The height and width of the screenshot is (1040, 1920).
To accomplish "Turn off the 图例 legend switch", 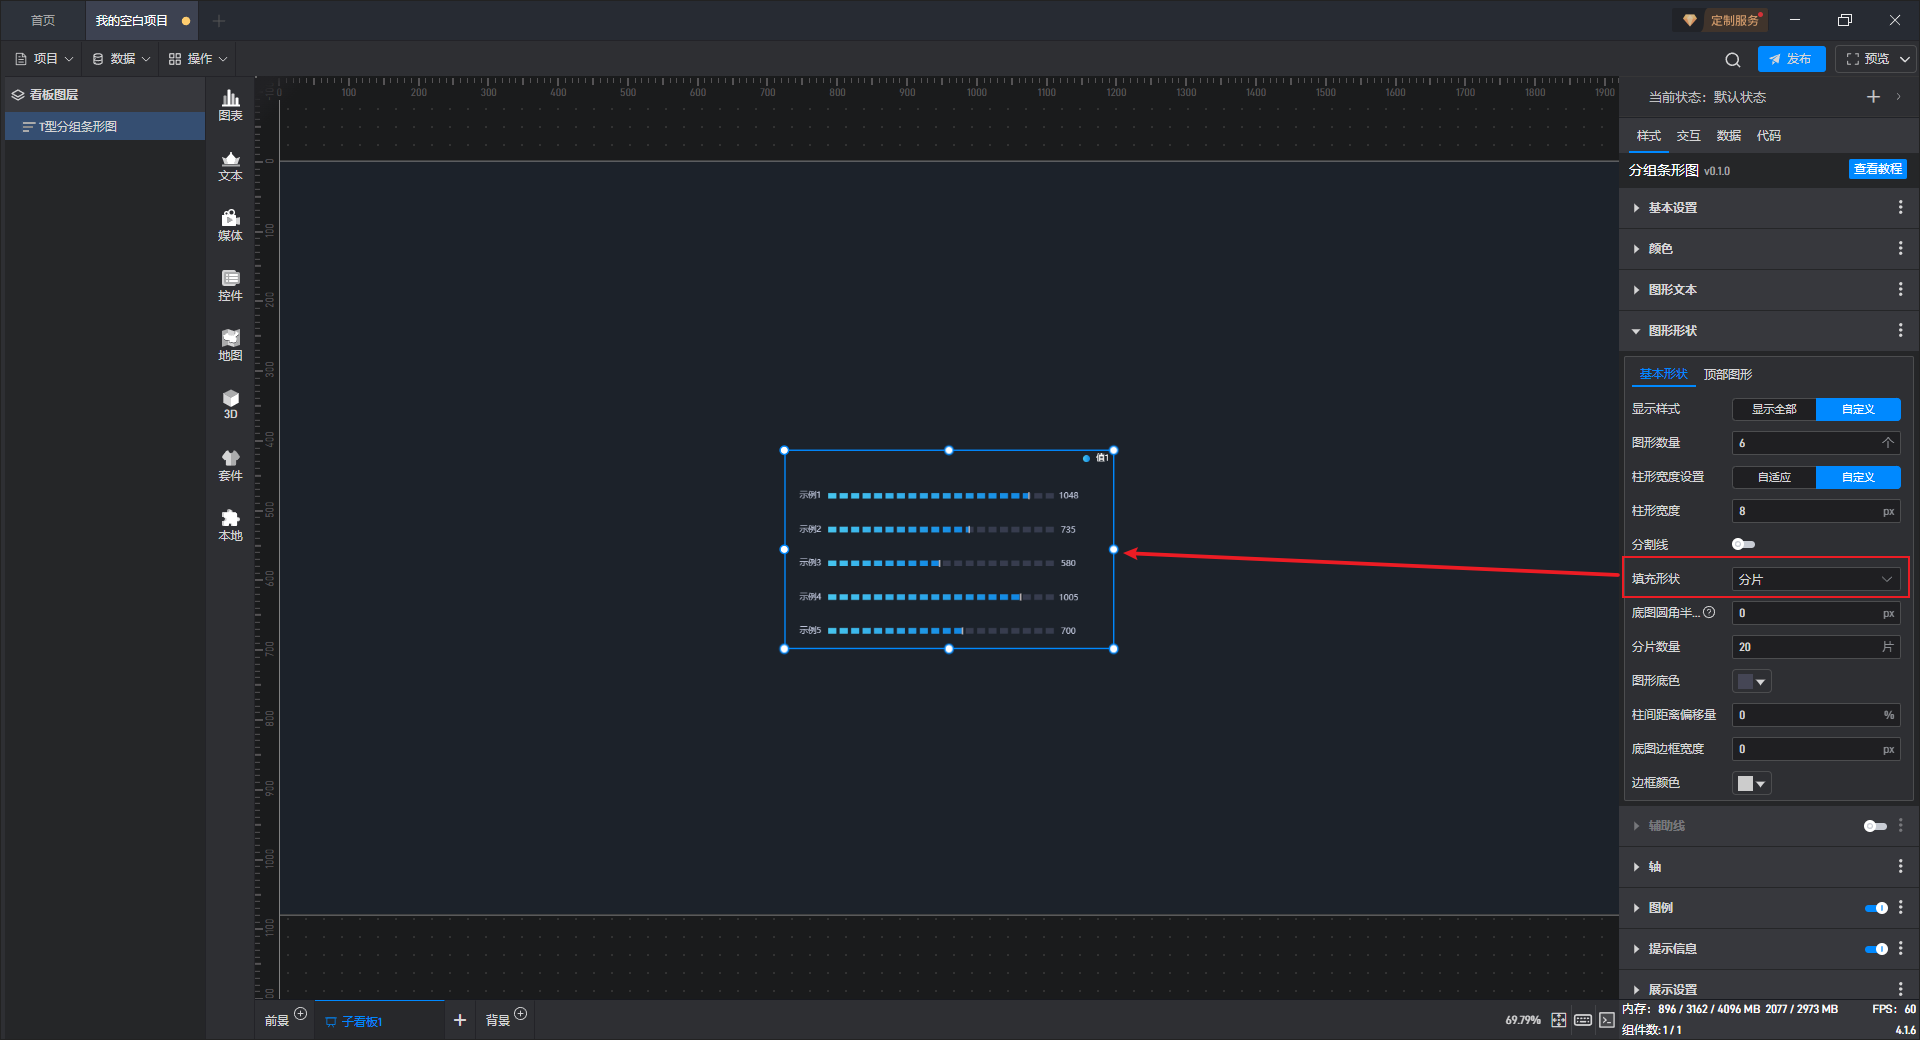I will [1875, 908].
